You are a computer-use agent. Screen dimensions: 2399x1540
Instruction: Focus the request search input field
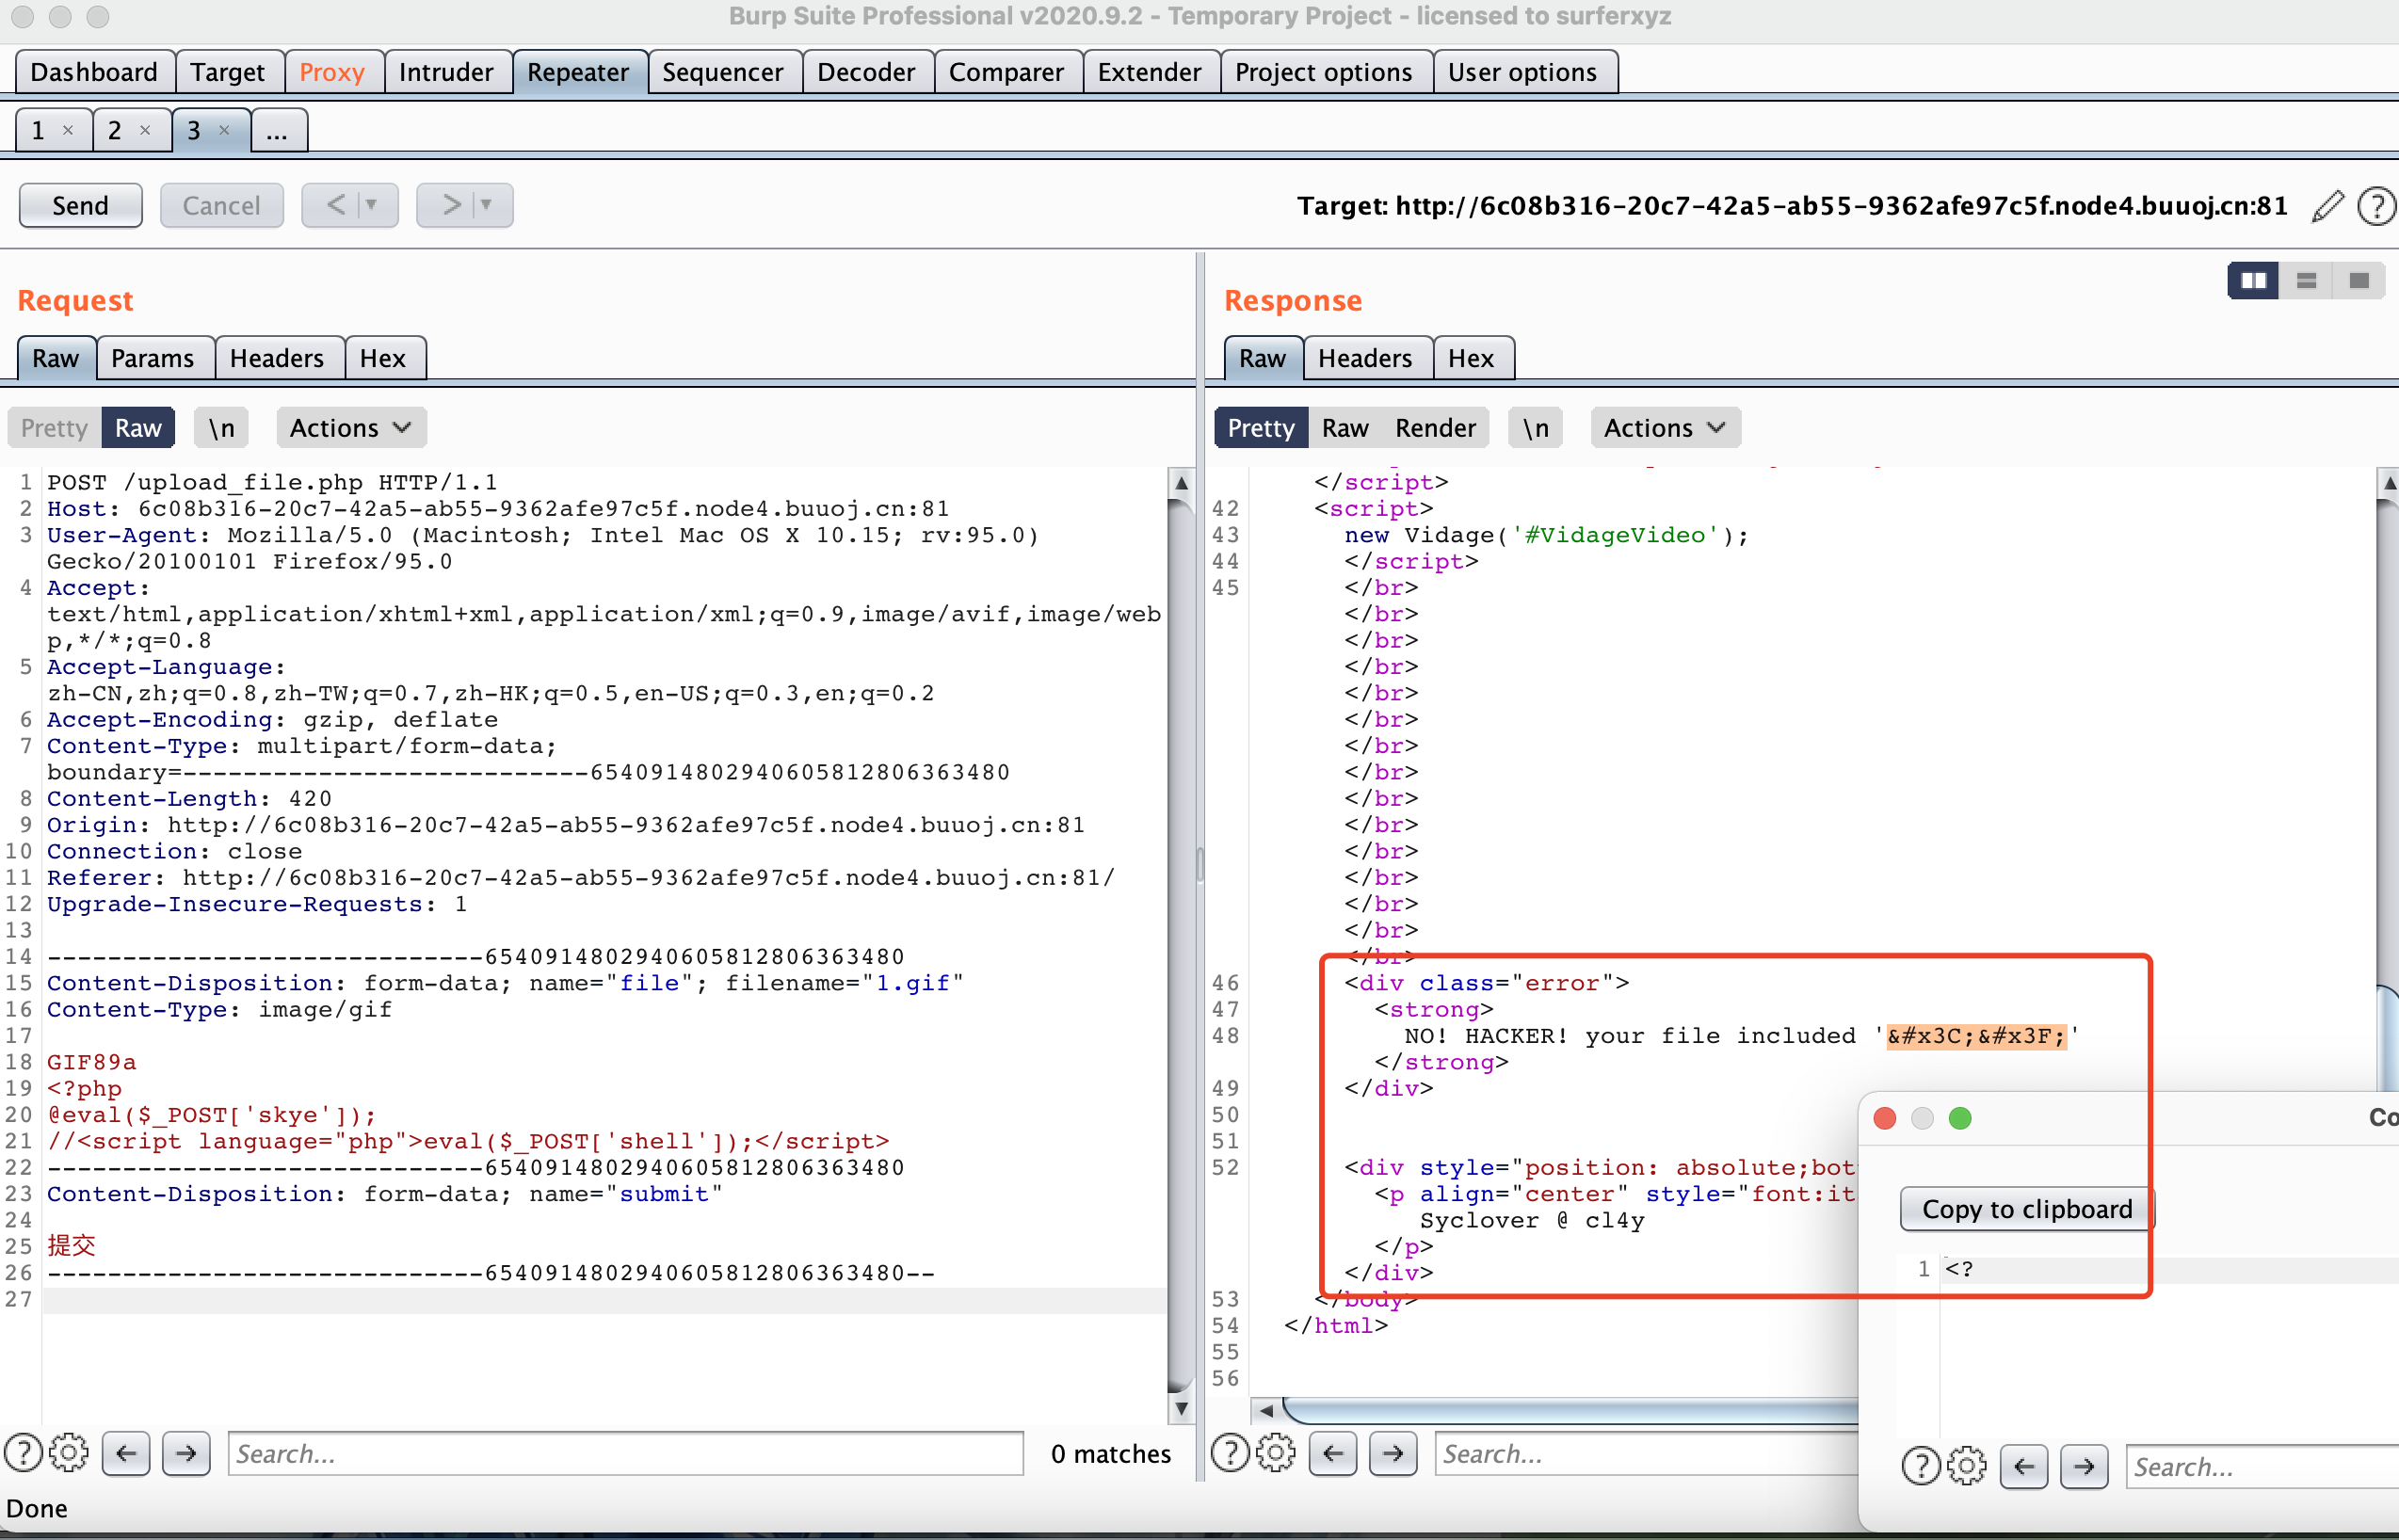625,1453
